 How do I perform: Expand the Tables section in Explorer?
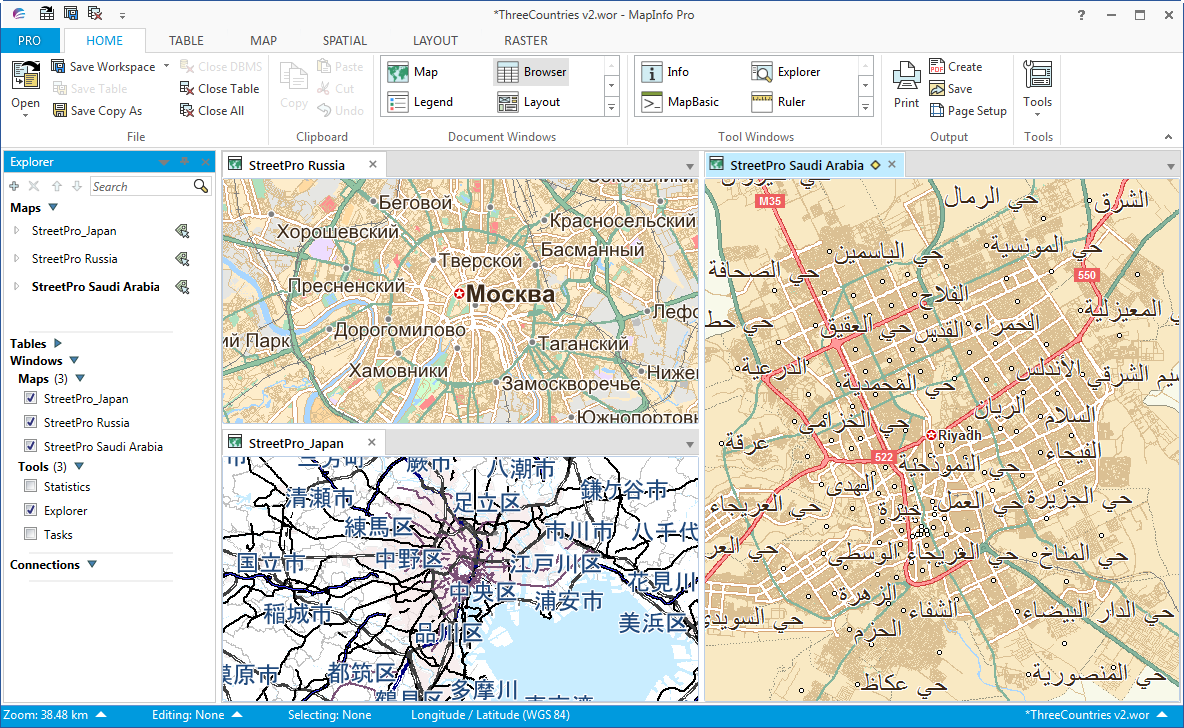tap(57, 344)
